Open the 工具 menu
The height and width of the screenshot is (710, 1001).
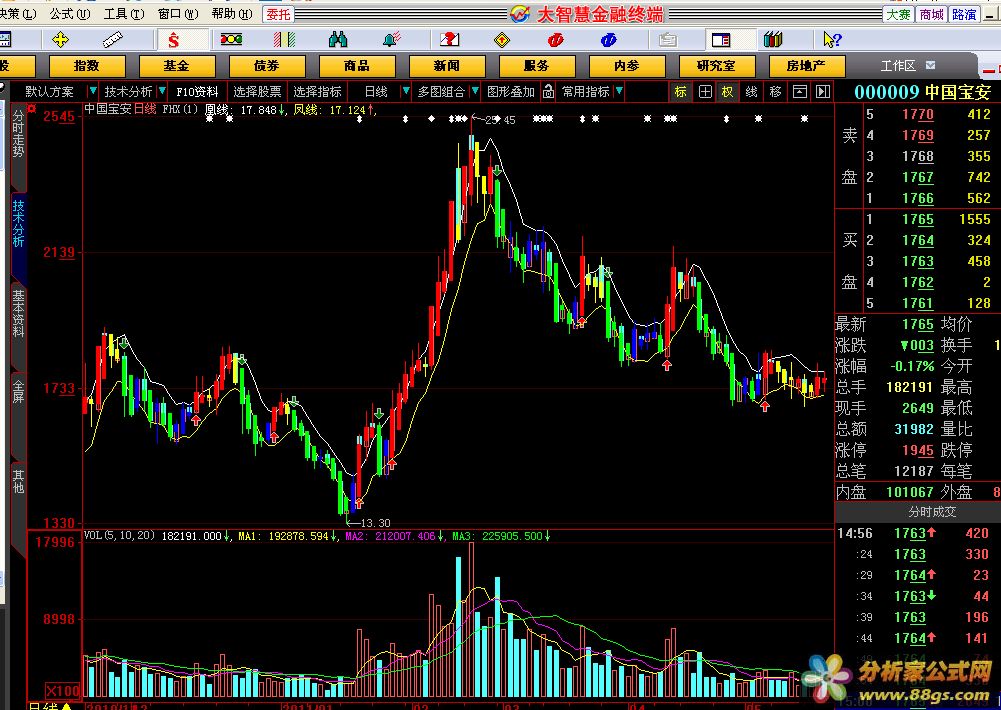[124, 13]
